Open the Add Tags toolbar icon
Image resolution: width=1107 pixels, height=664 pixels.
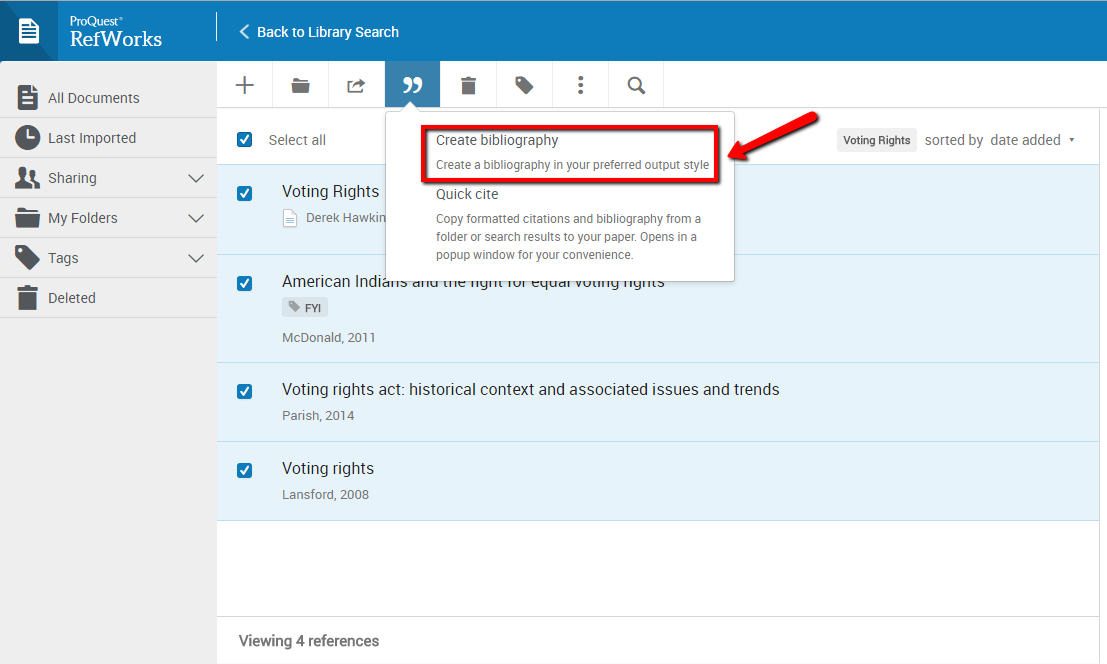click(524, 84)
